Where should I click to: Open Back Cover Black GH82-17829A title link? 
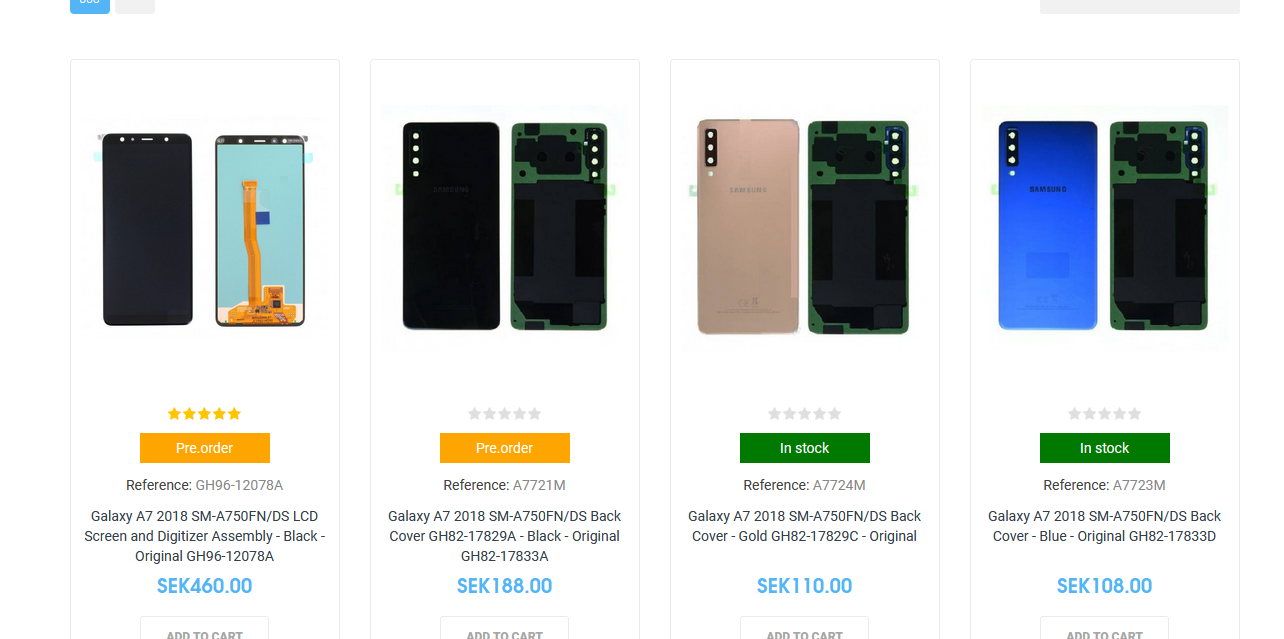pos(505,536)
